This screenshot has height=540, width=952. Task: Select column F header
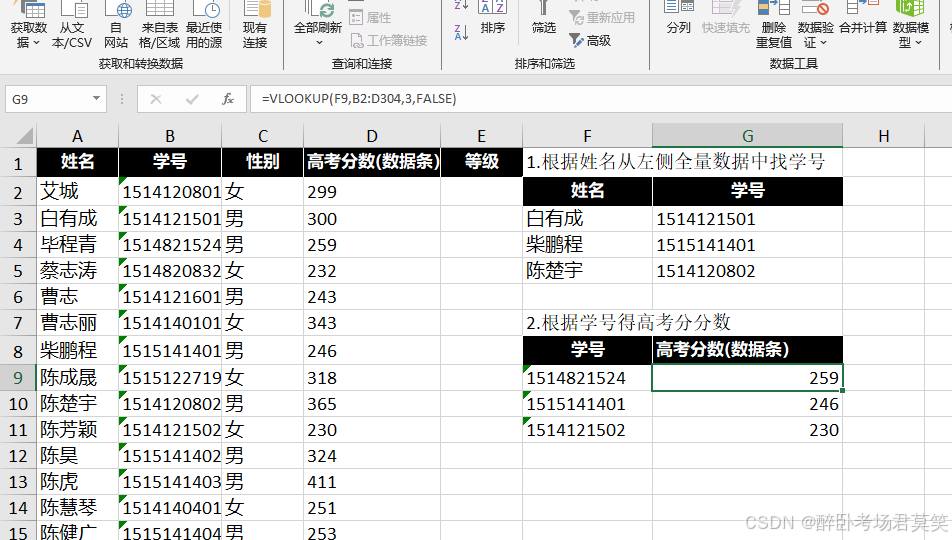click(x=587, y=136)
